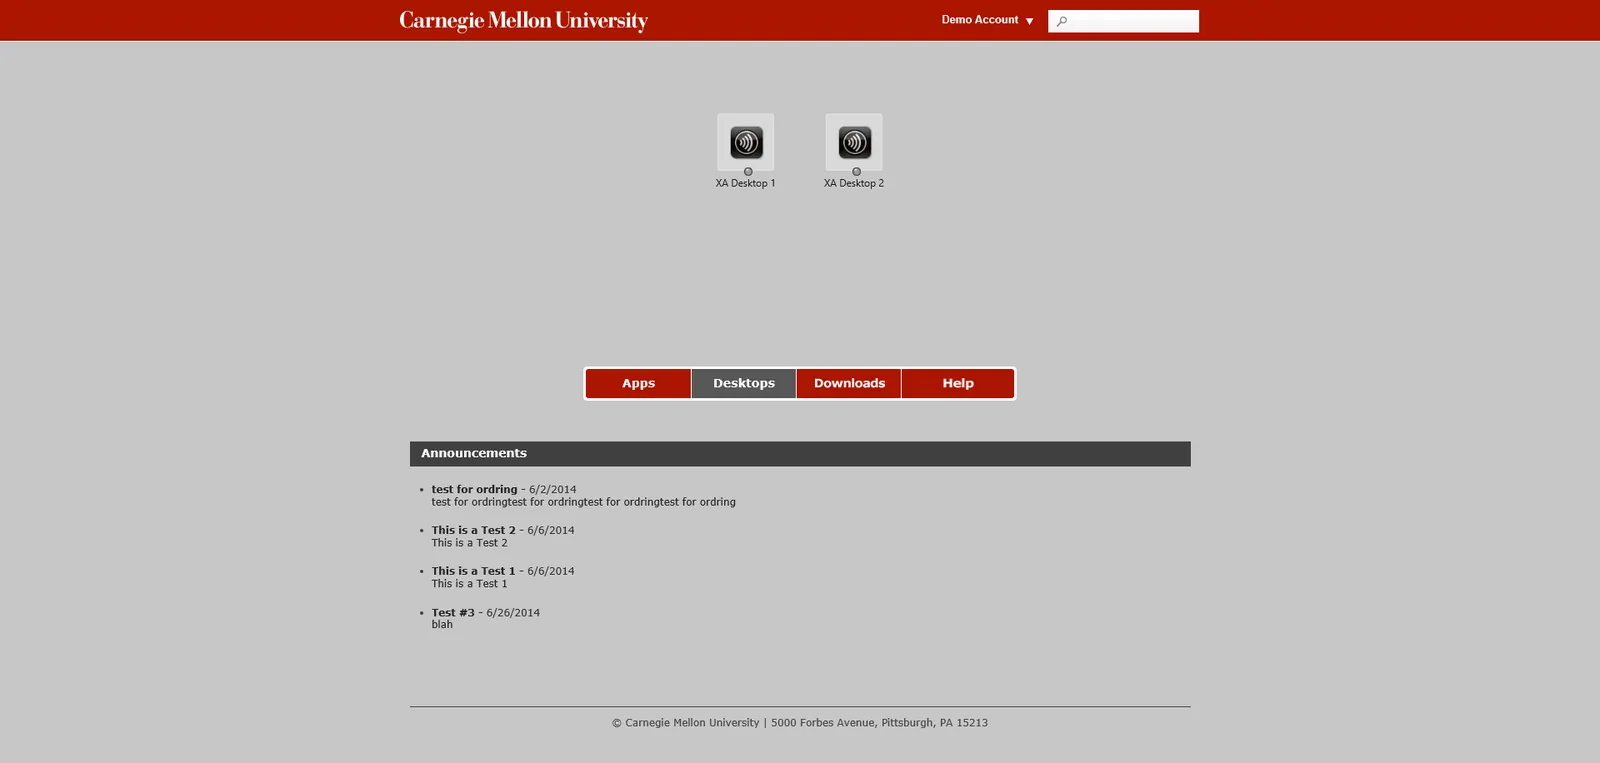Image resolution: width=1600 pixels, height=763 pixels.
Task: Click the search magnifier icon
Action: point(1062,21)
